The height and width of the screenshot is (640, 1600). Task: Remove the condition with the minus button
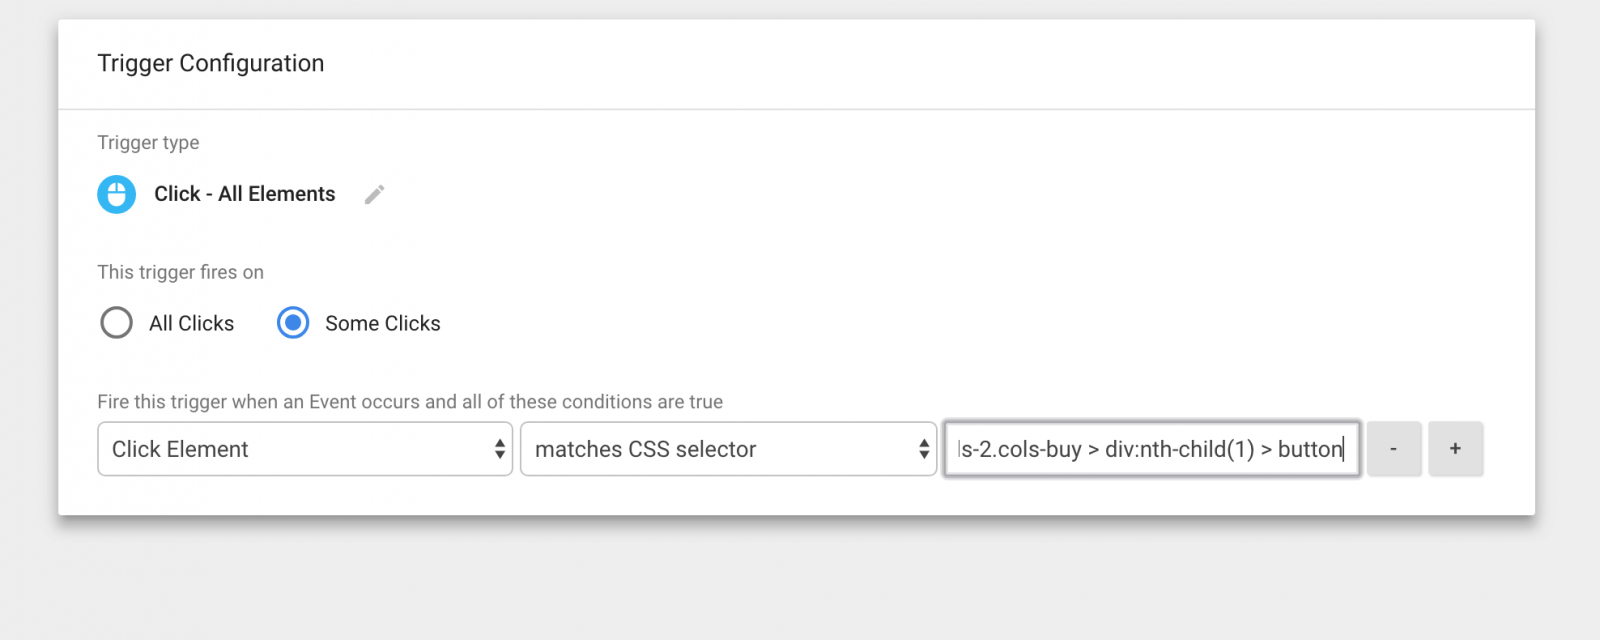[x=1394, y=449]
